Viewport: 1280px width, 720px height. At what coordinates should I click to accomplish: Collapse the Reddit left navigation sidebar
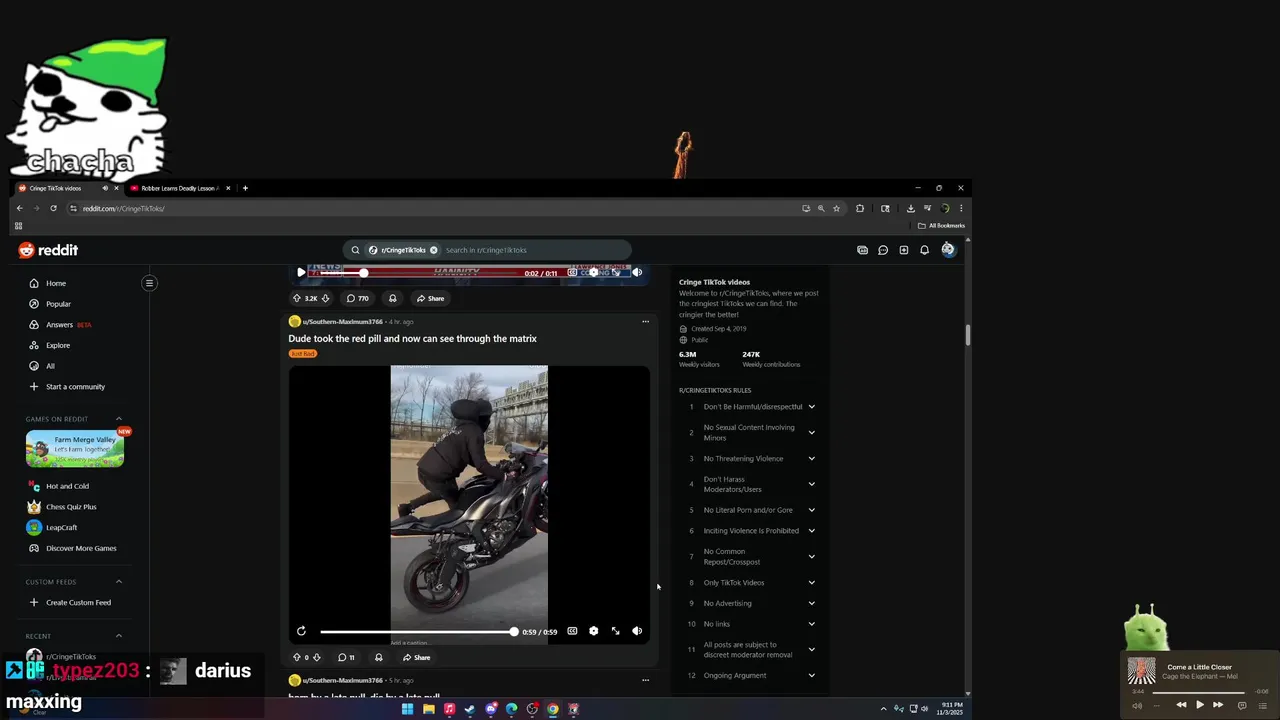coord(149,283)
